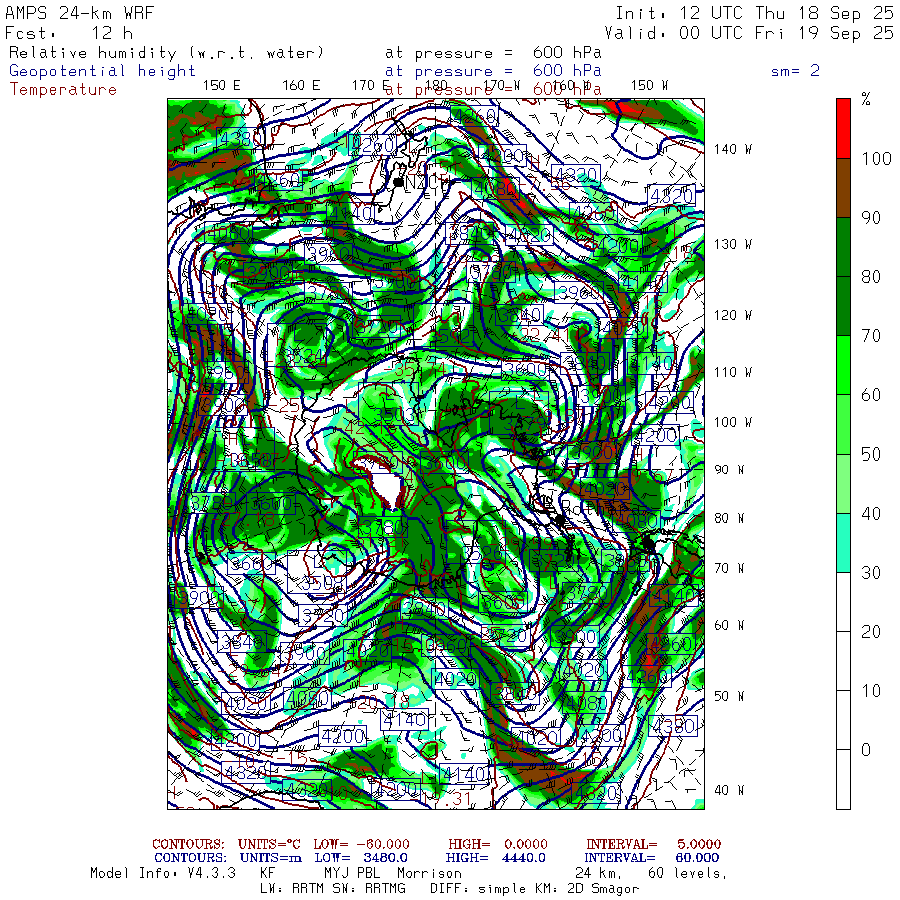Click the 'Model Info: V4.3.3' text
Viewport: 900px width, 900px height.
tap(163, 874)
